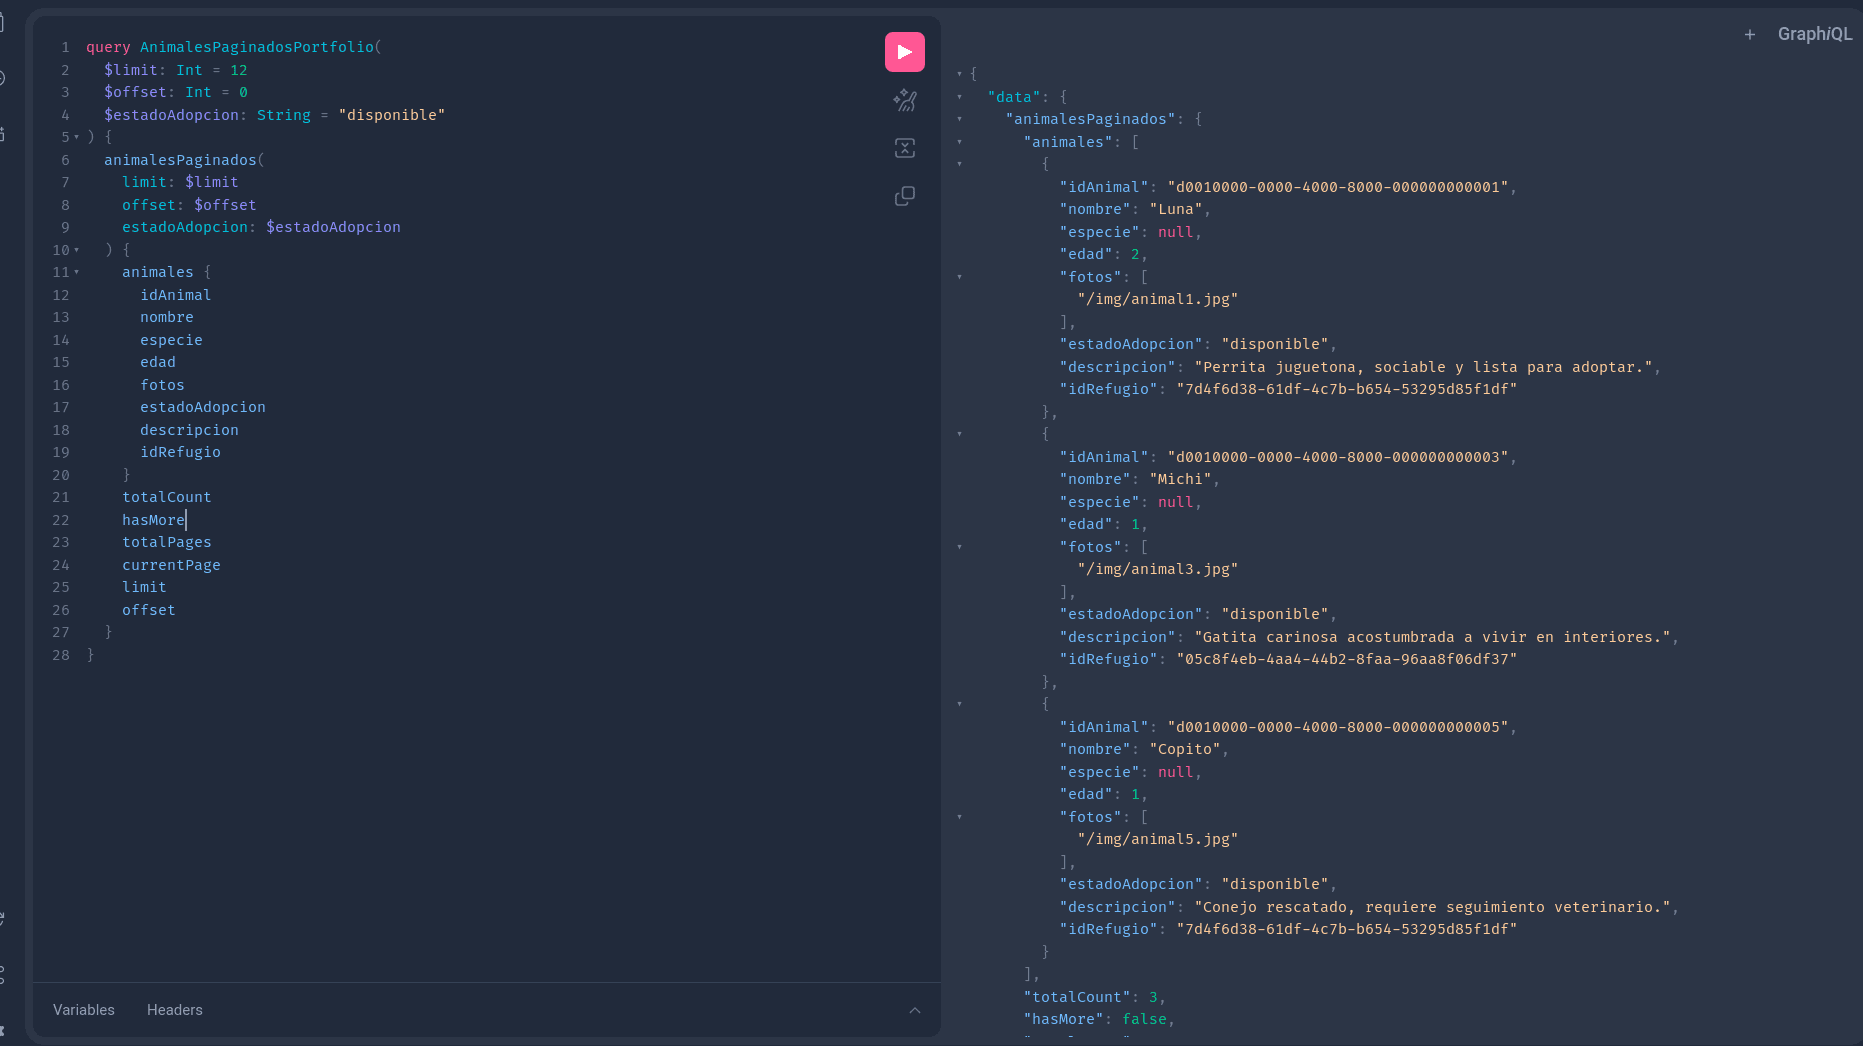Collapse the "data" object in the response
Screen dimensions: 1863x1046
[x=960, y=97]
